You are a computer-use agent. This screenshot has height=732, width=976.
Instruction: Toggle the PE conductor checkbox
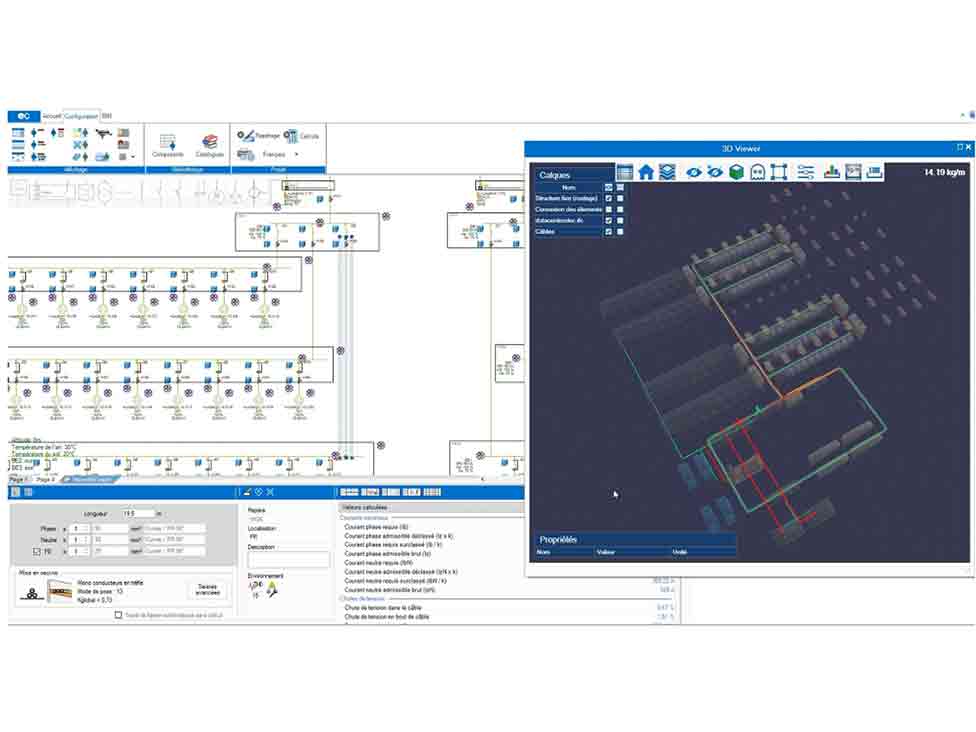pyautogui.click(x=38, y=551)
